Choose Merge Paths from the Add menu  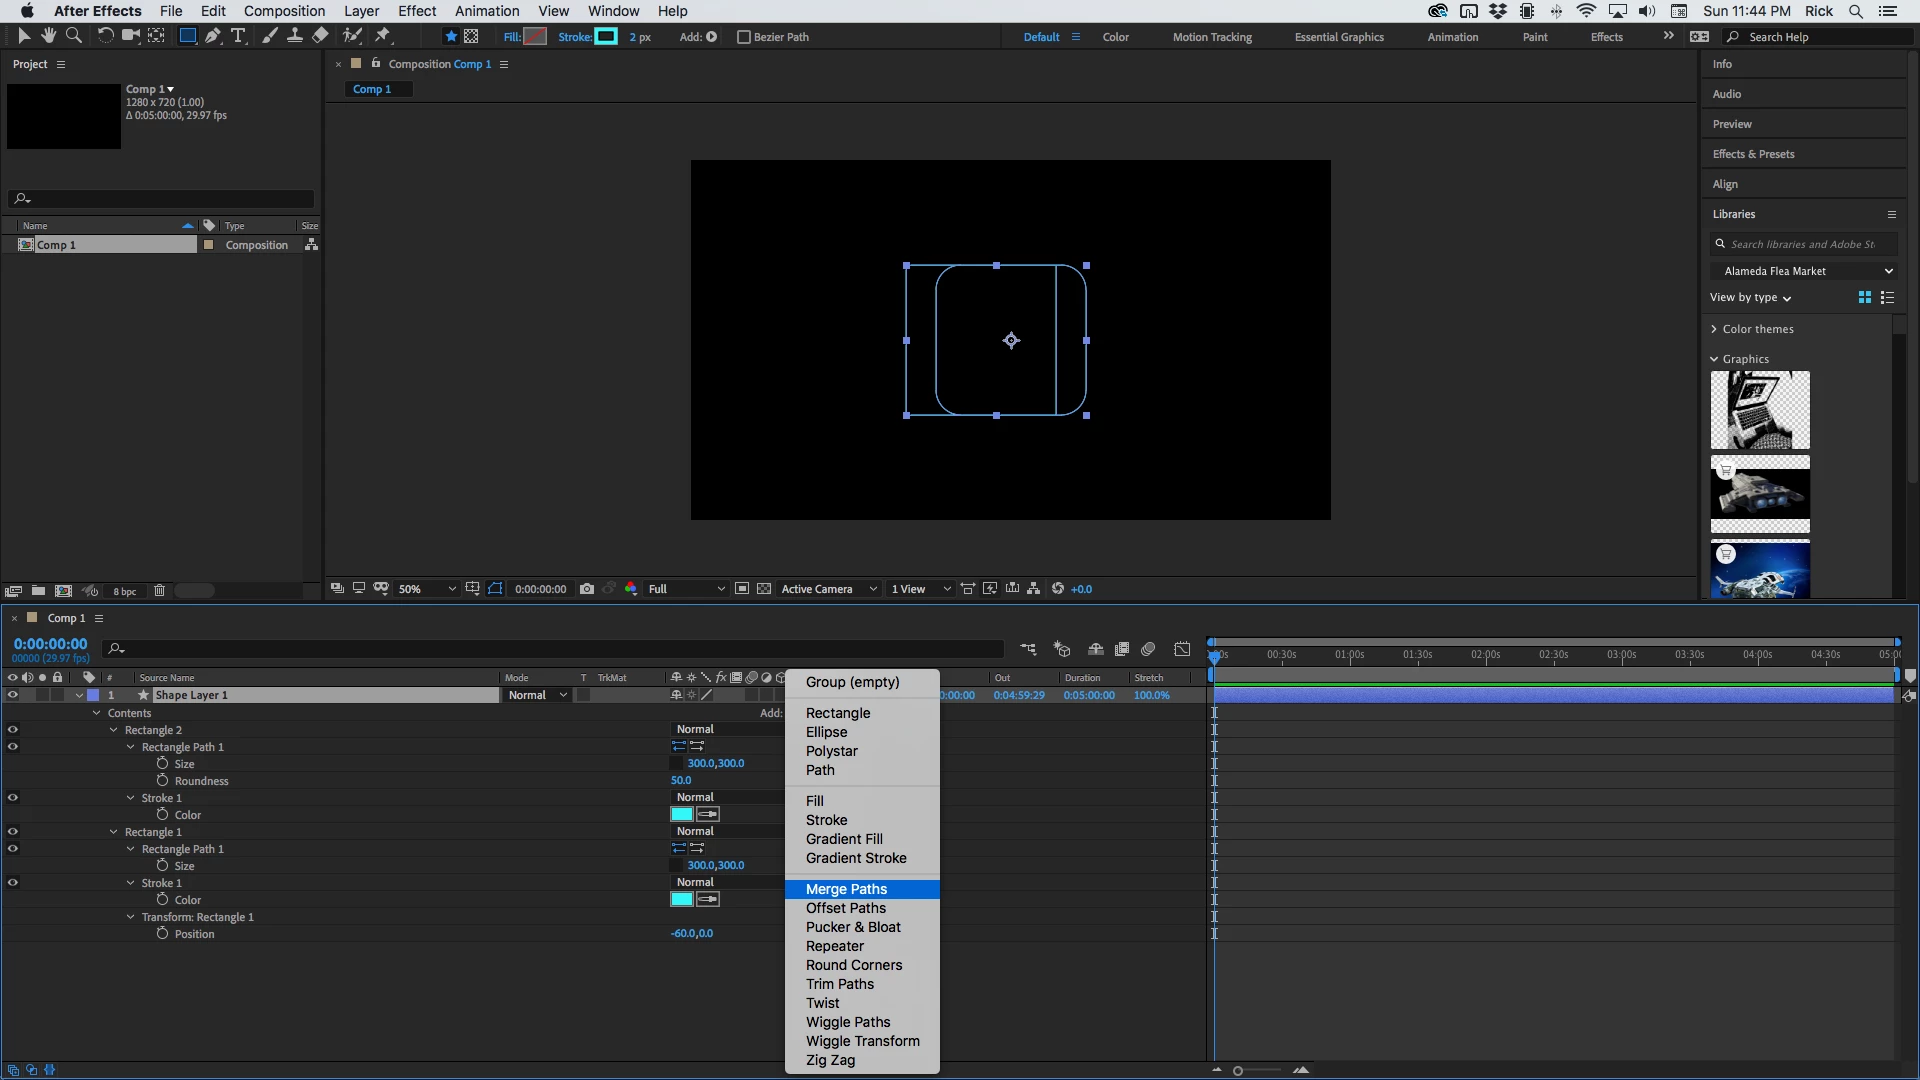coord(846,889)
